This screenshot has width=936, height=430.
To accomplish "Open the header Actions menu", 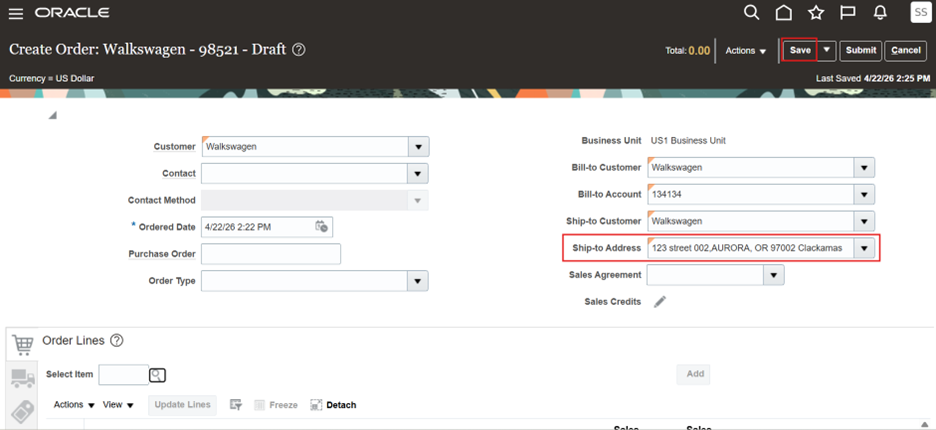I will [746, 51].
